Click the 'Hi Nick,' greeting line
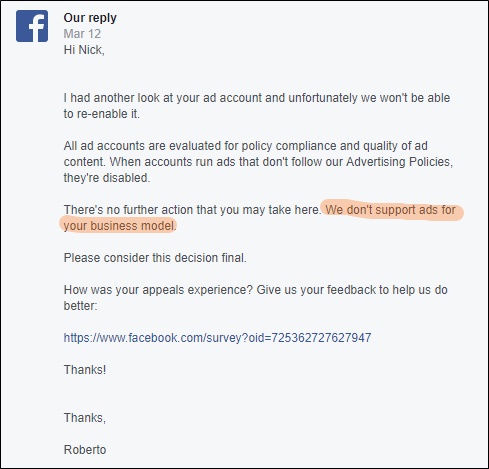The width and height of the screenshot is (489, 469). click(84, 50)
